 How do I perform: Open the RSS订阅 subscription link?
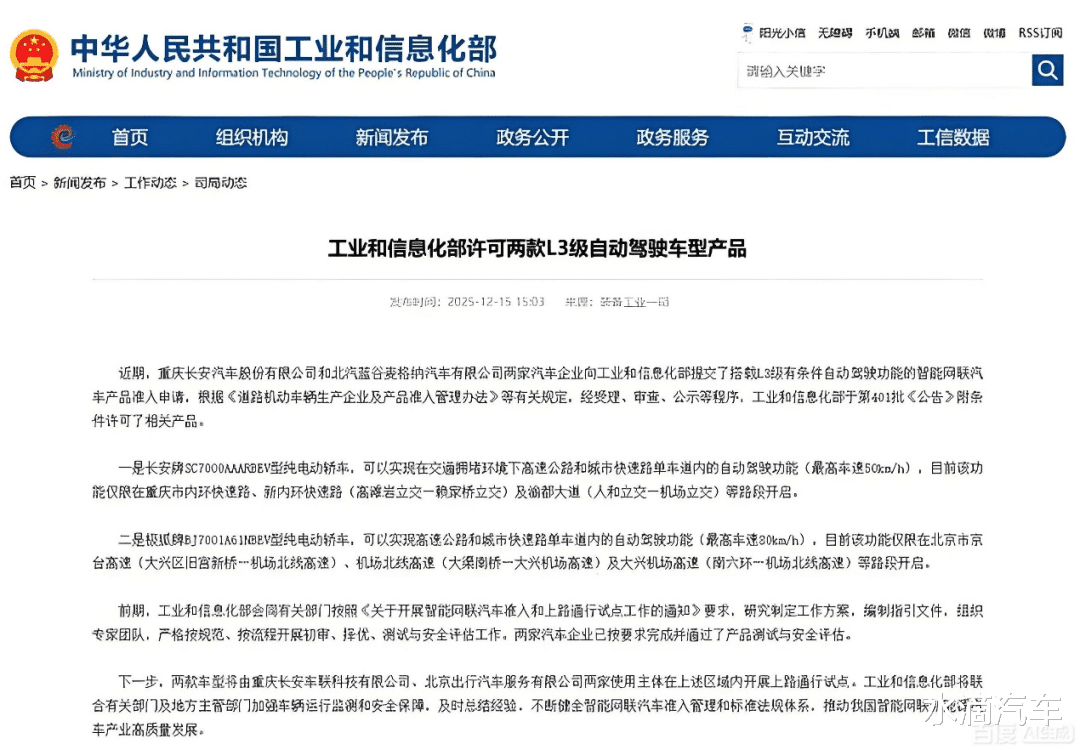[x=1040, y=32]
